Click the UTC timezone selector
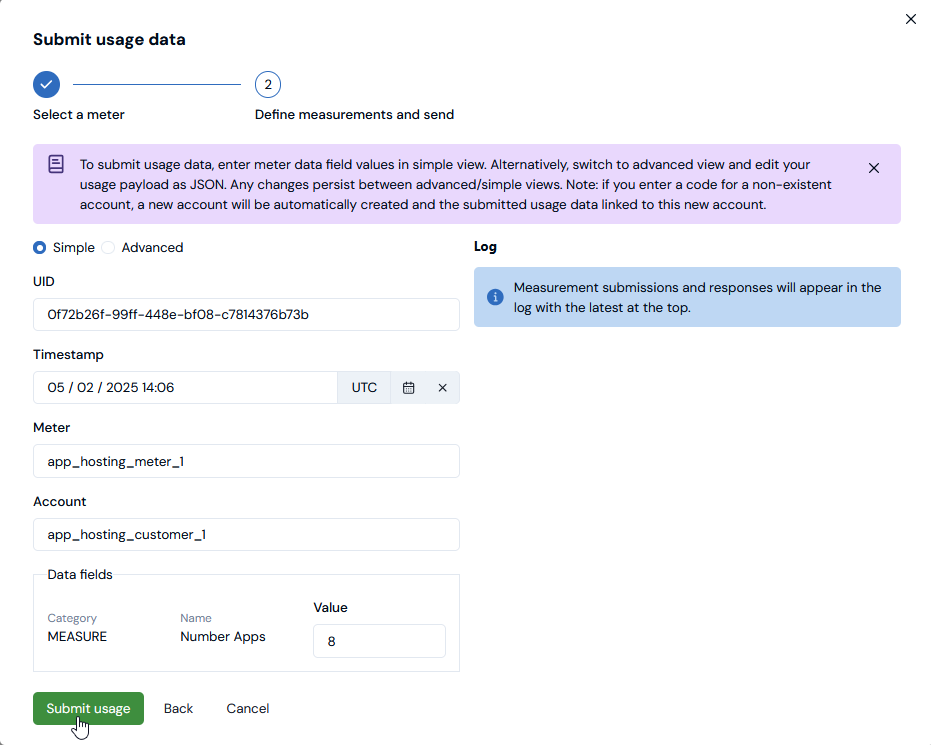 click(364, 388)
